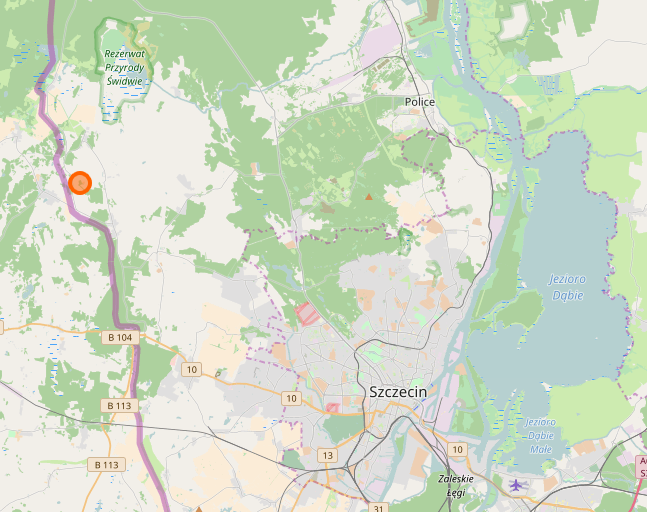Viewport: 647px width, 512px height.
Task: Click brown triangle marker at bottom edge
Action: click(x=199, y=510)
